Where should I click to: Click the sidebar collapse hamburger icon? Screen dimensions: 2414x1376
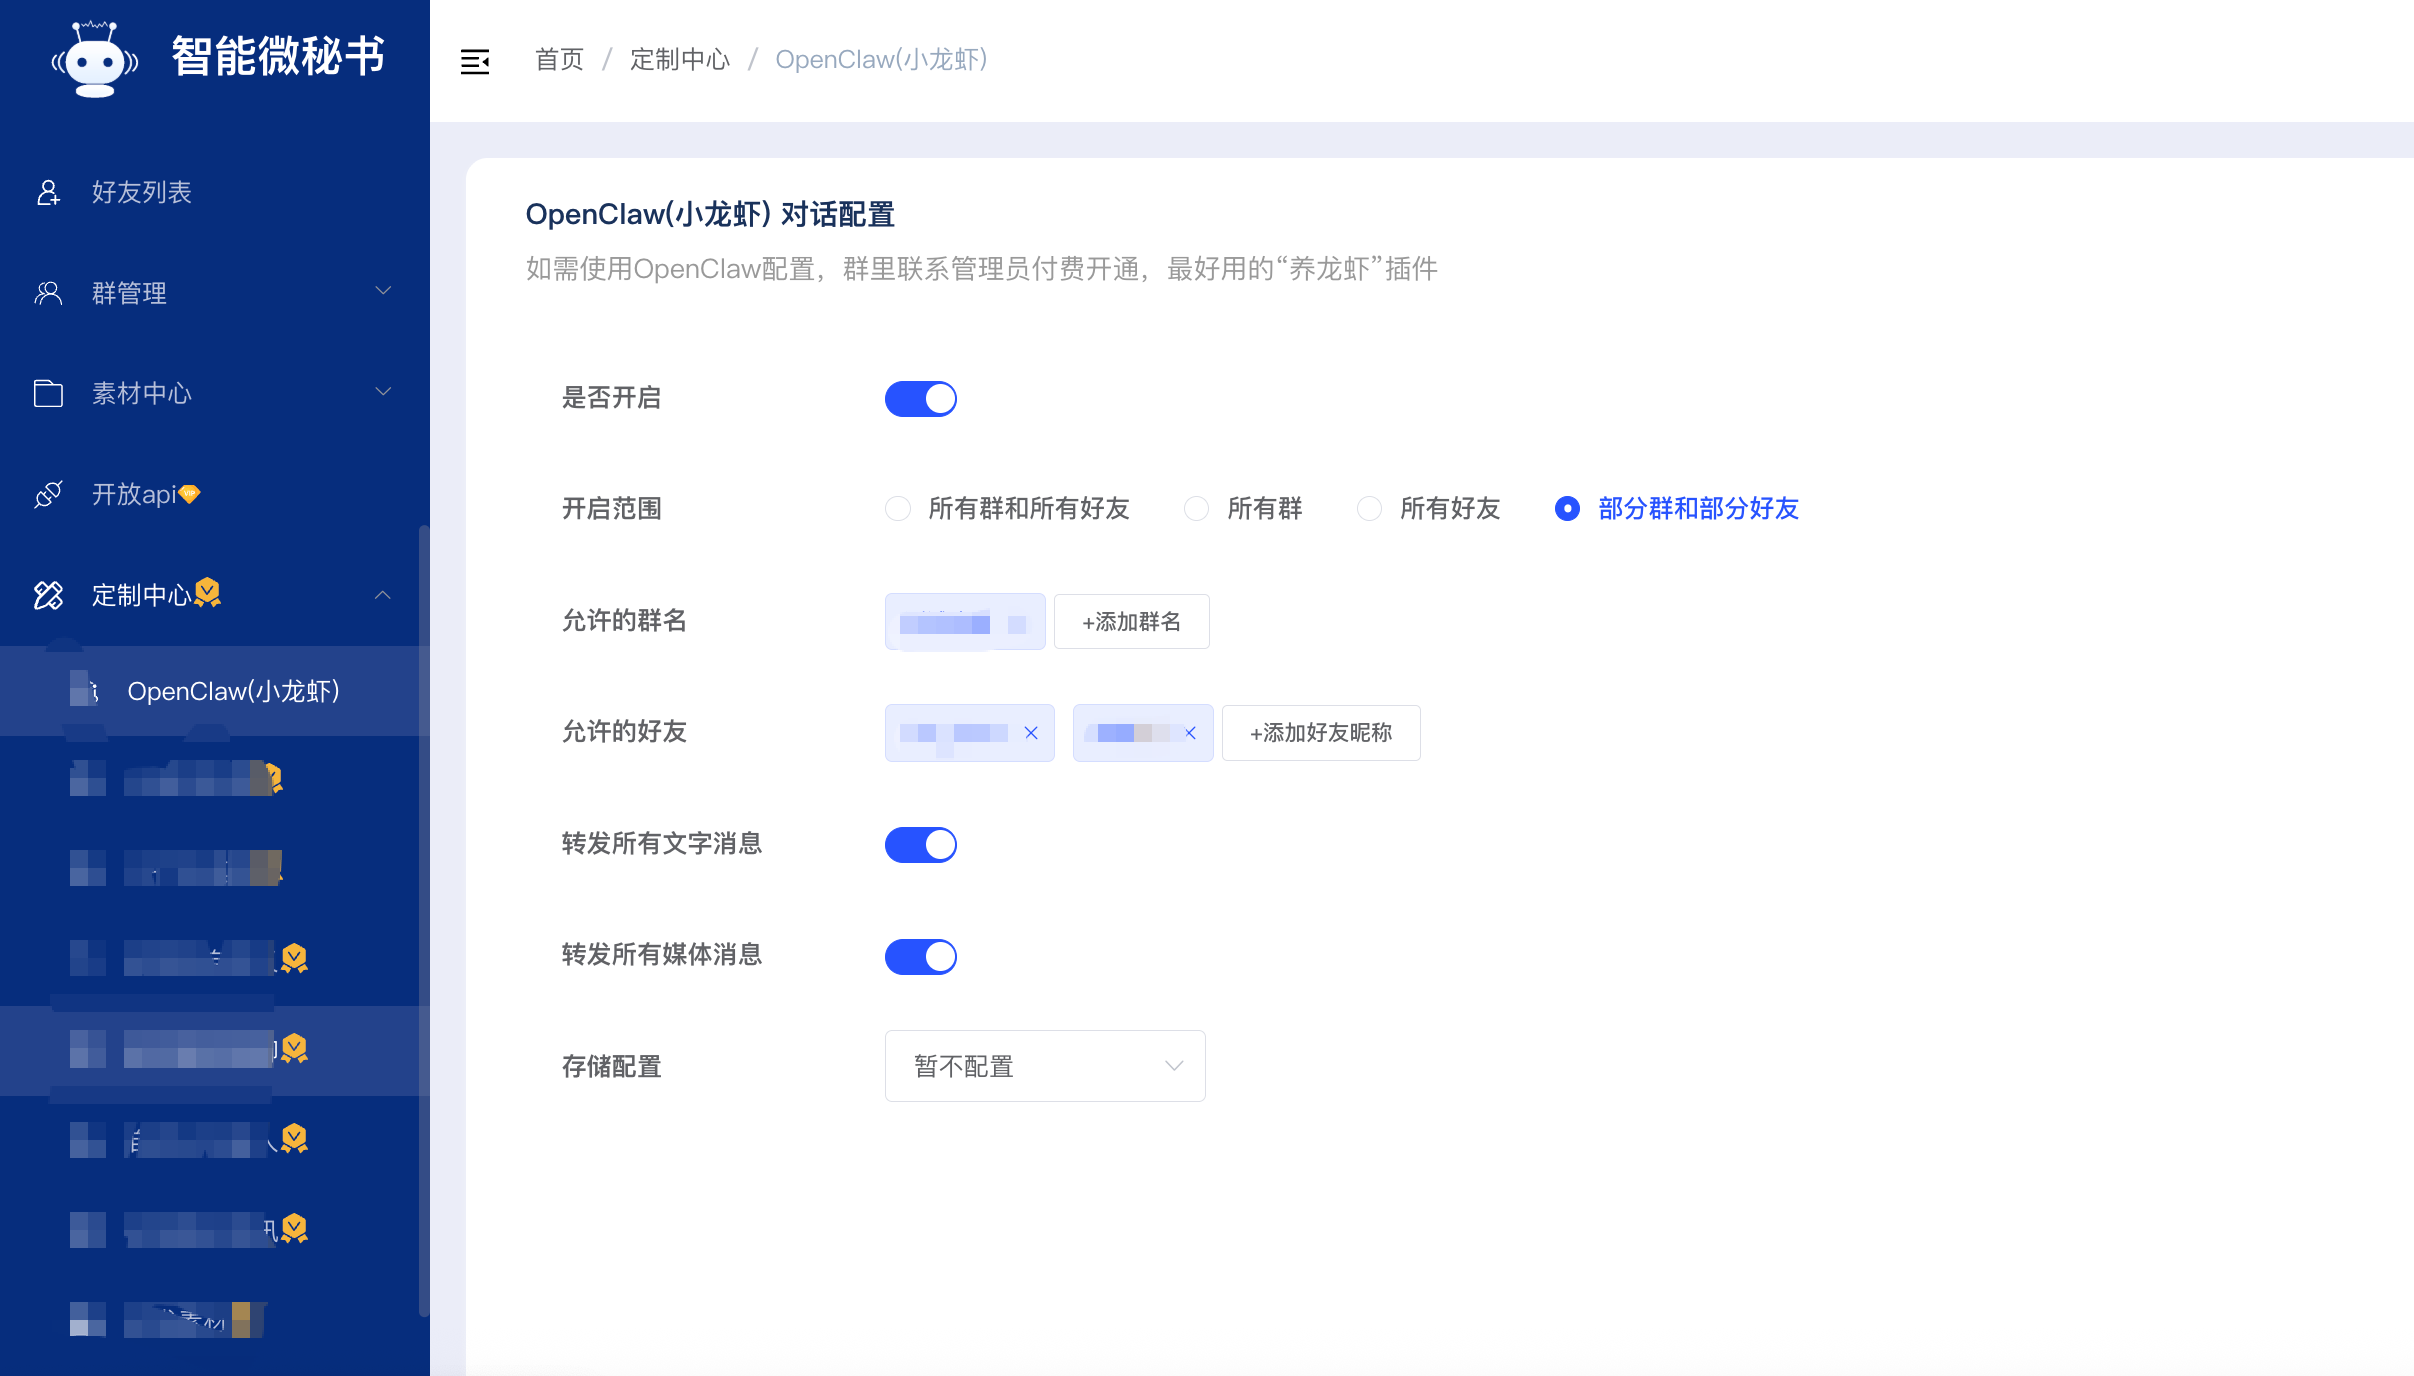[475, 61]
